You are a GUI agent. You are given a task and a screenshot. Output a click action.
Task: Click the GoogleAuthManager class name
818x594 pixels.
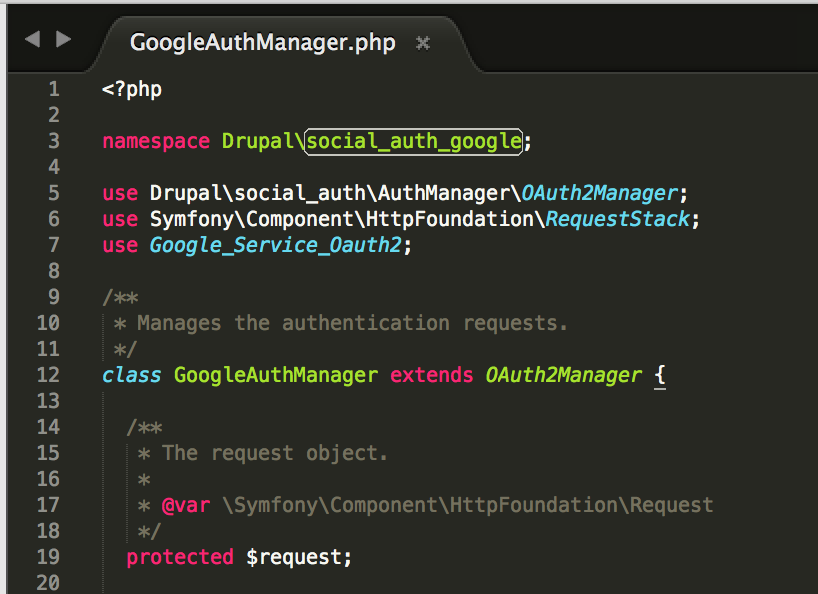(x=276, y=375)
